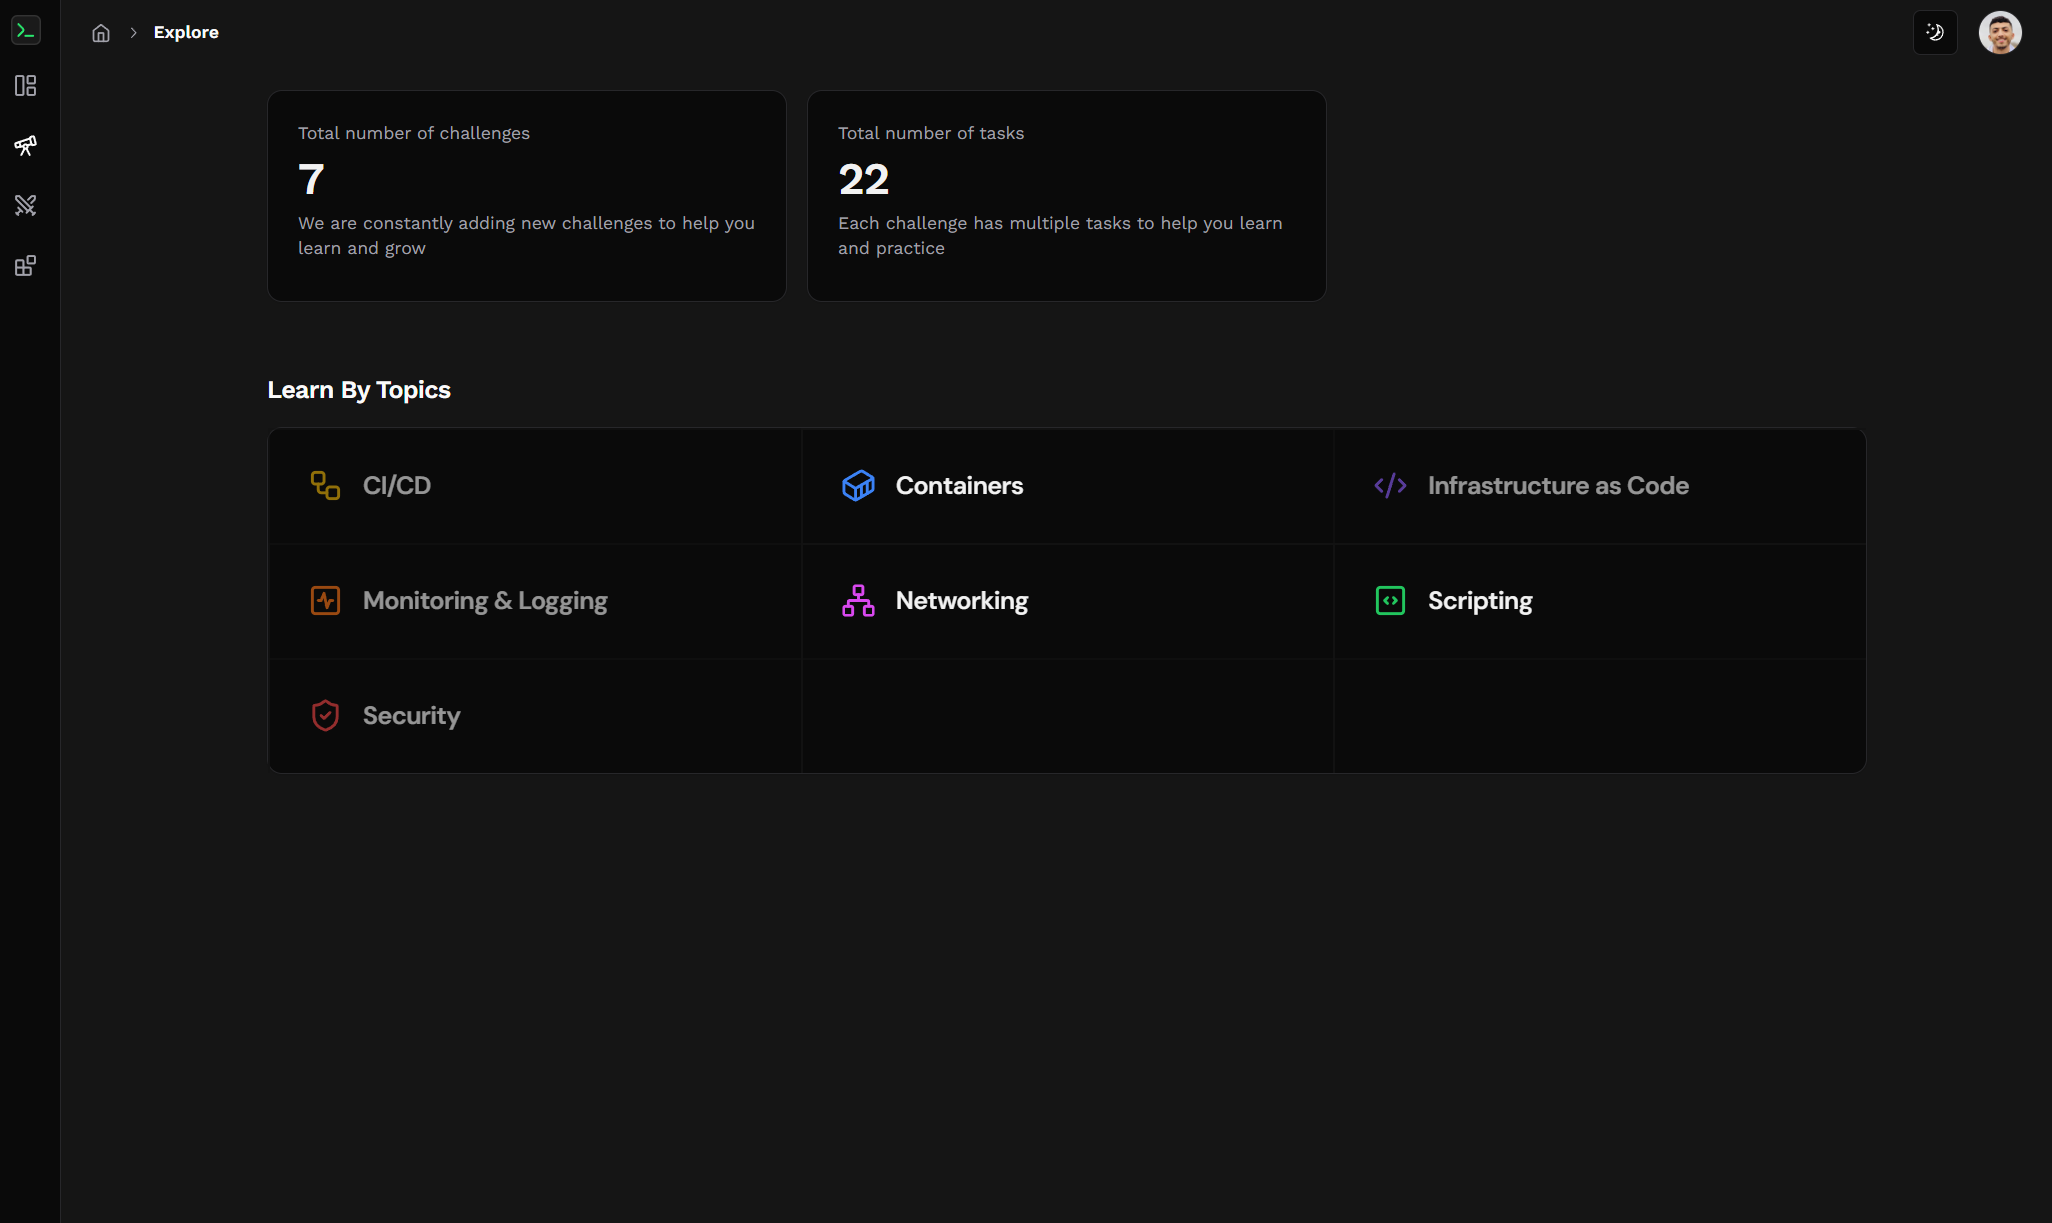The width and height of the screenshot is (2052, 1223).
Task: Open the crossed swords challenges icon
Action: [x=26, y=206]
